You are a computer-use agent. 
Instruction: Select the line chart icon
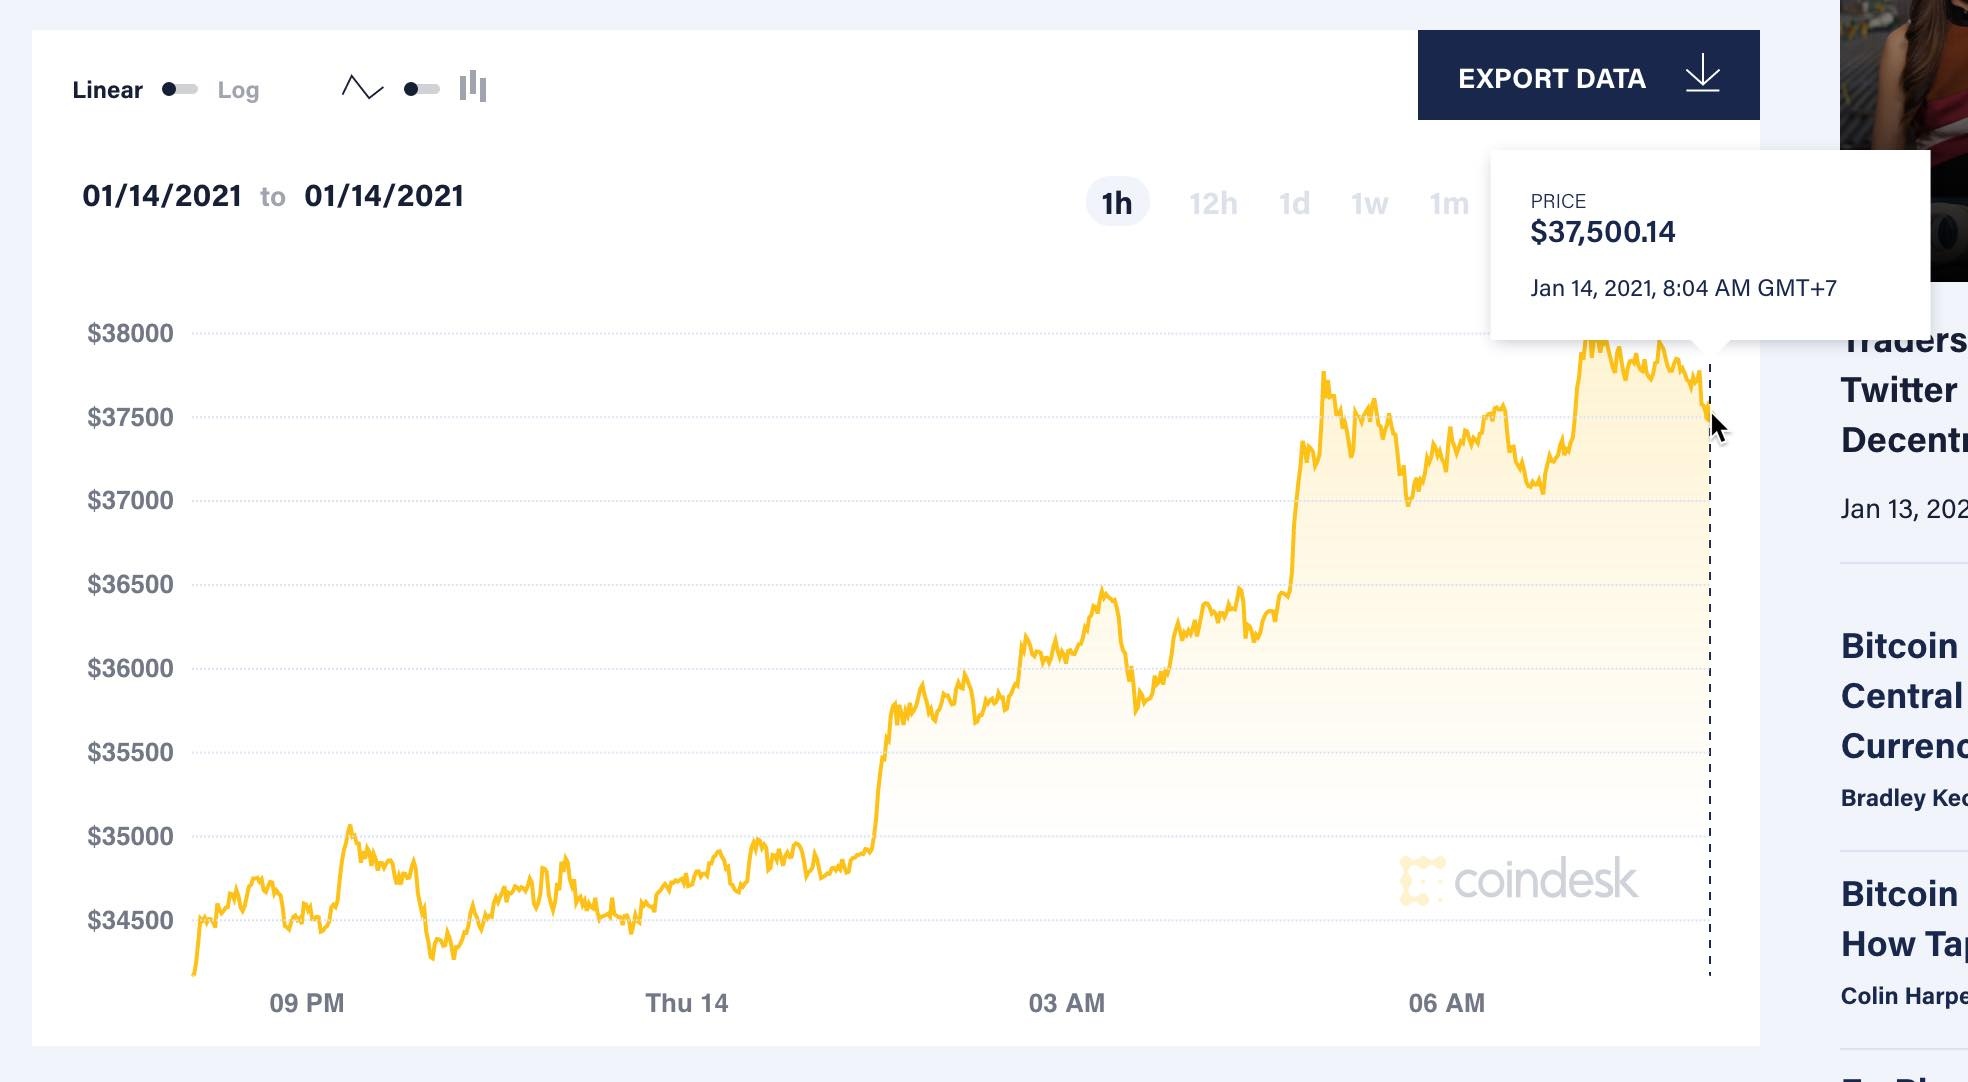(362, 88)
